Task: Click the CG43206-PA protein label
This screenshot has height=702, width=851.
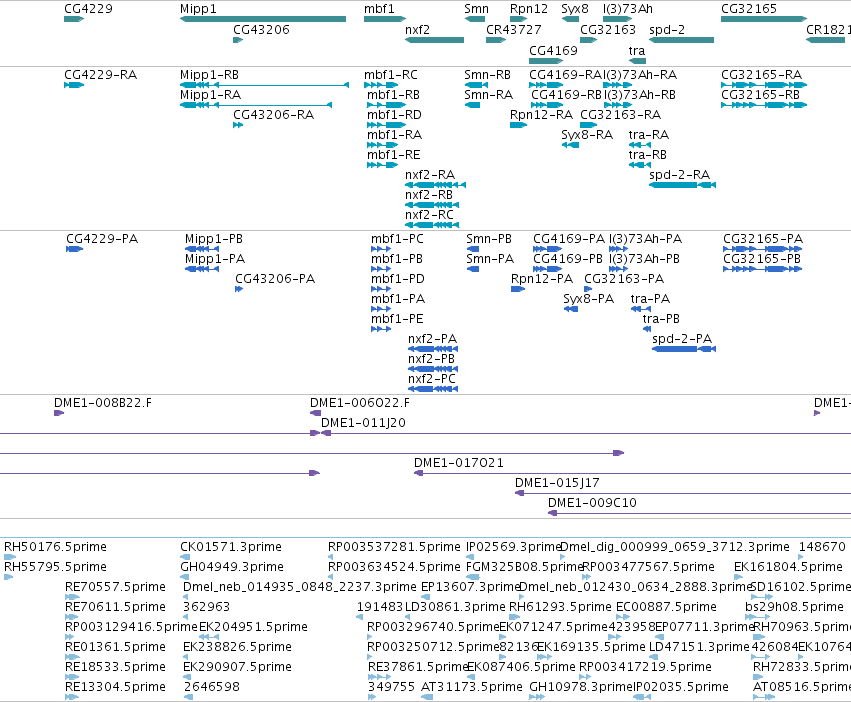Action: [275, 279]
